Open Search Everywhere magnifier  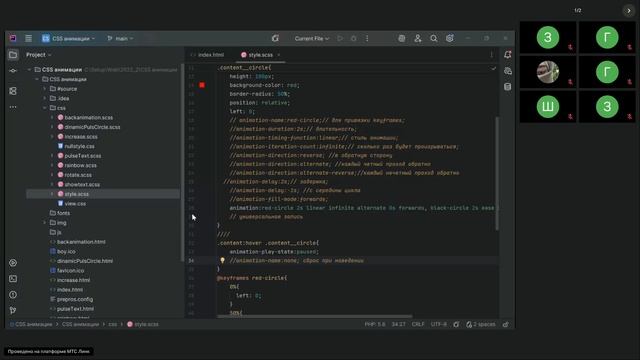tap(433, 38)
